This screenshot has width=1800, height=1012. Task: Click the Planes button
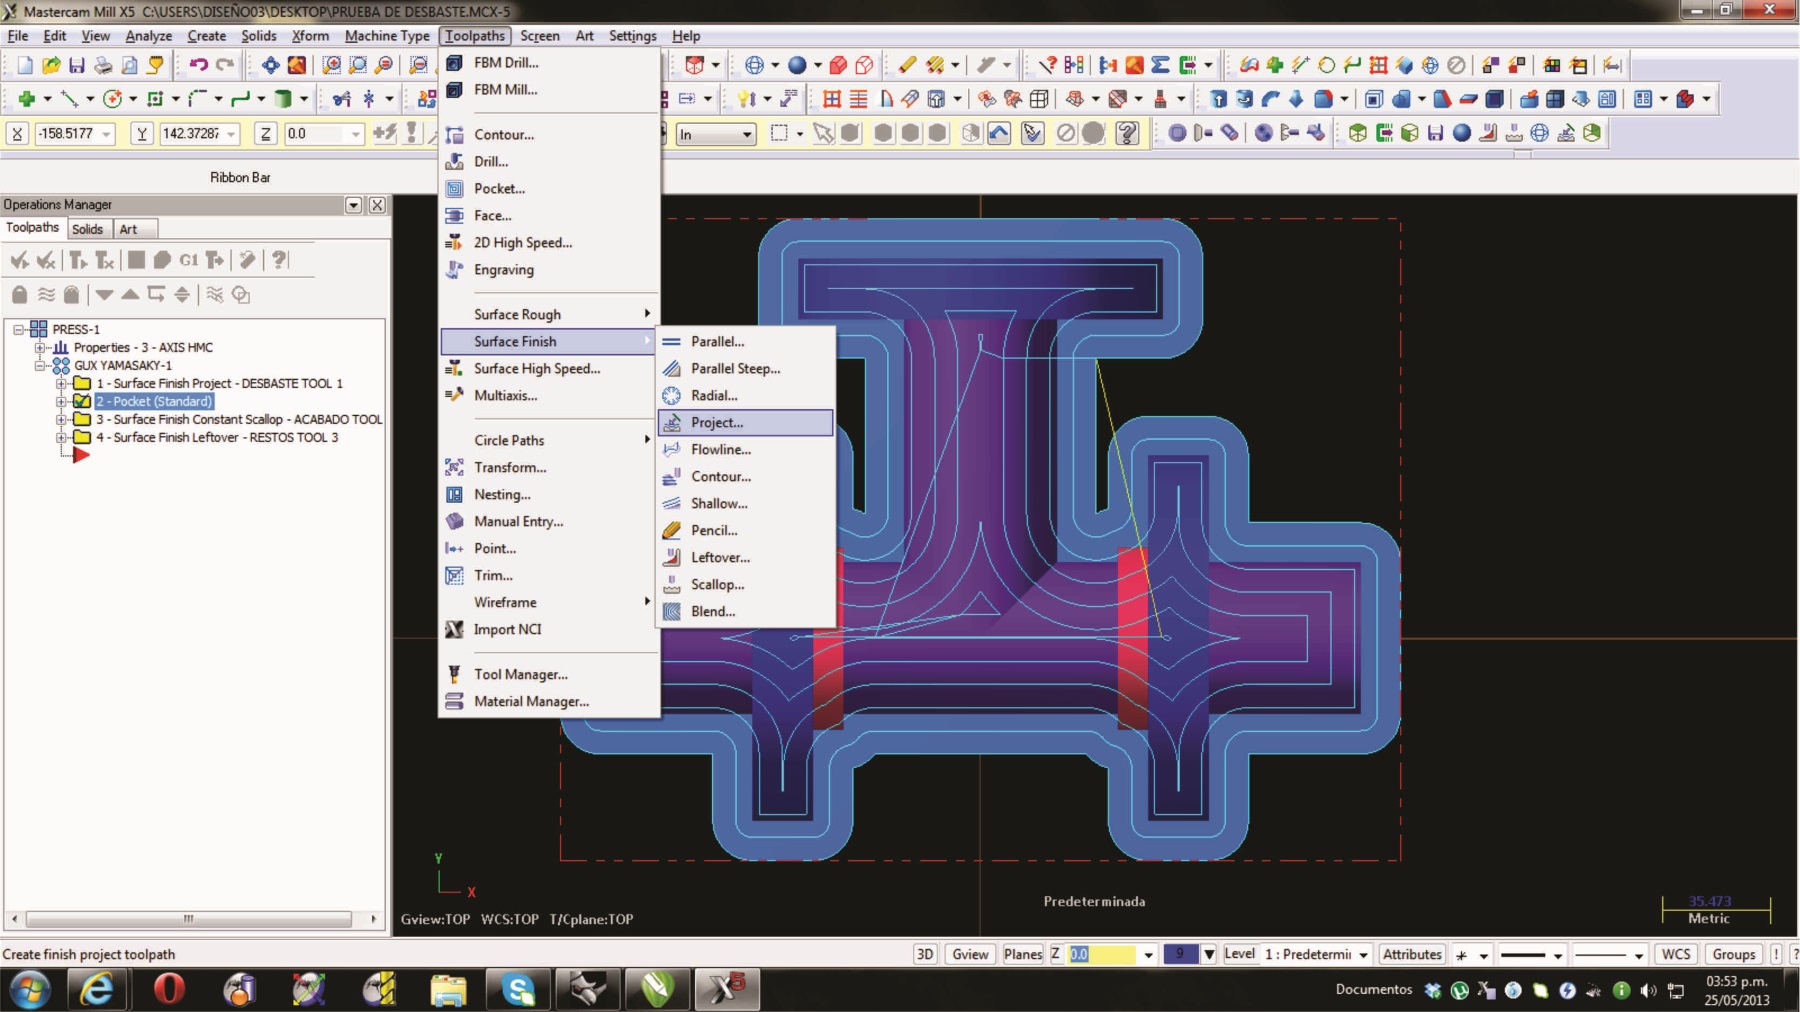coord(1023,954)
